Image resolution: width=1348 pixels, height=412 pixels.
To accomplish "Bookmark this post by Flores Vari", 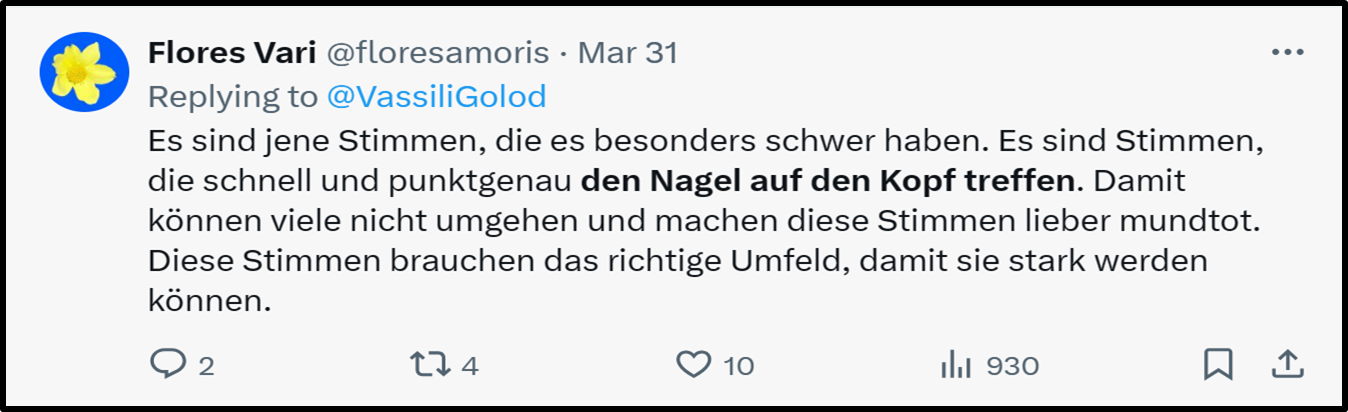I will pyautogui.click(x=1217, y=365).
